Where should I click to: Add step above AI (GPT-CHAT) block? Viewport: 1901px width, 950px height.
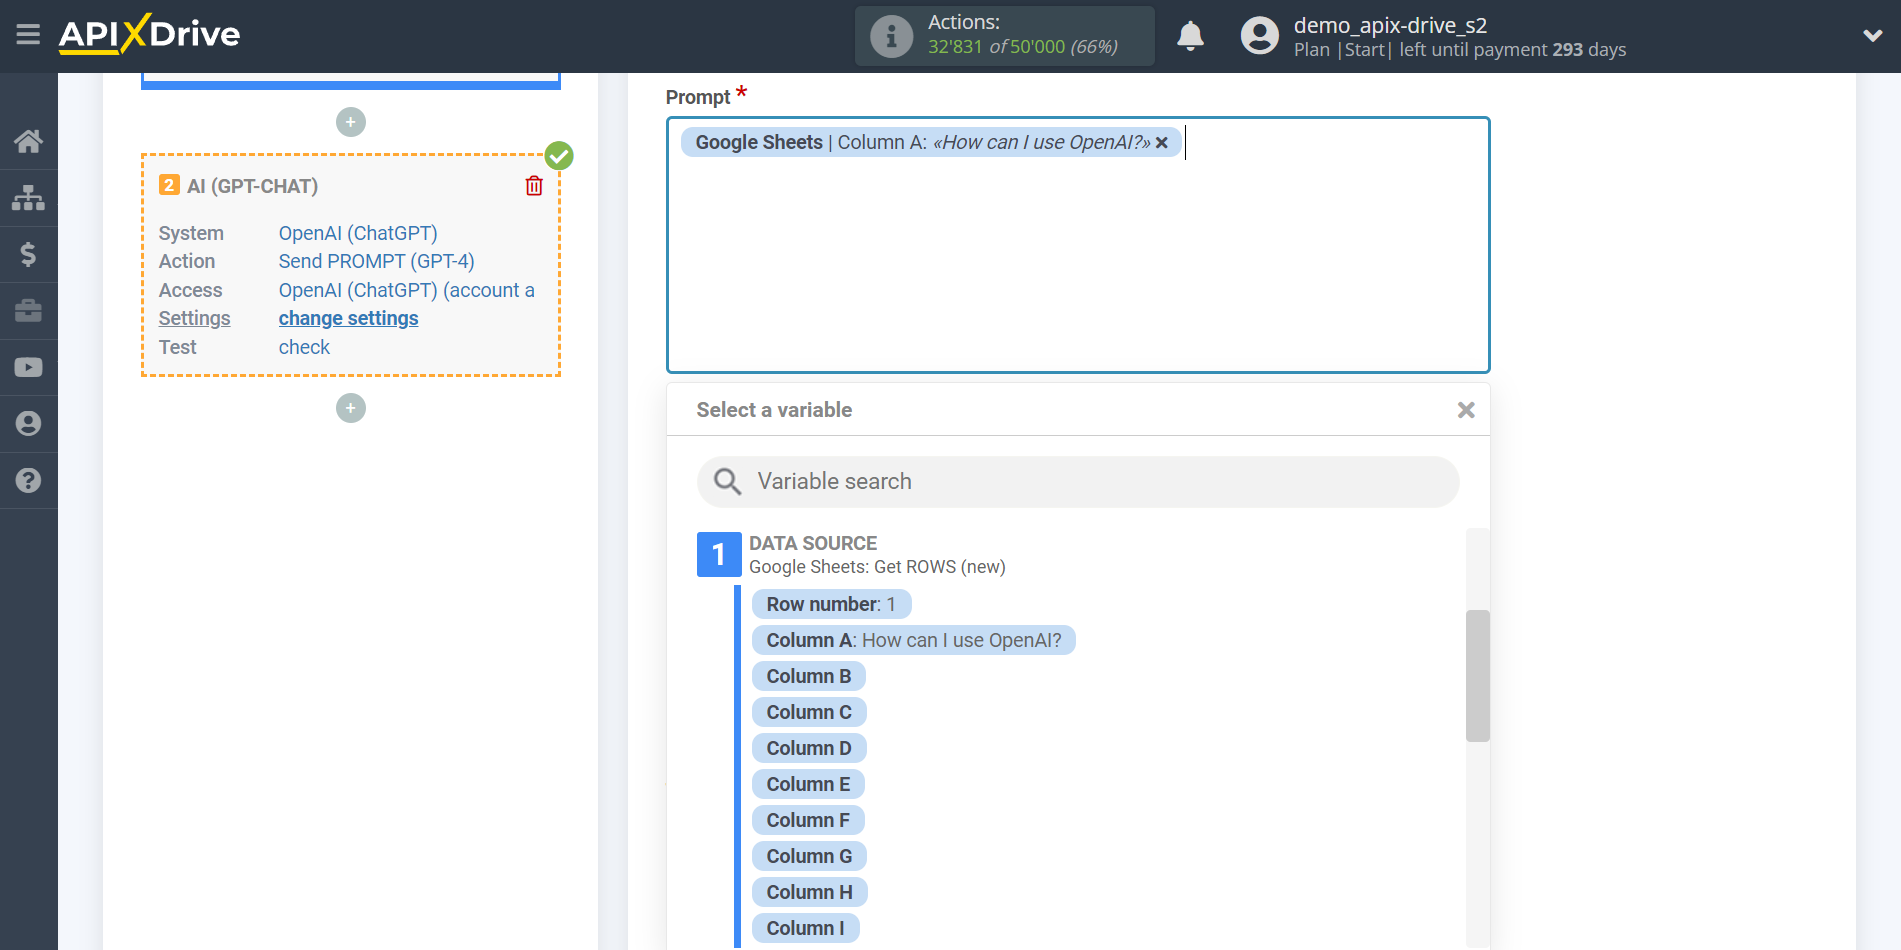click(351, 122)
